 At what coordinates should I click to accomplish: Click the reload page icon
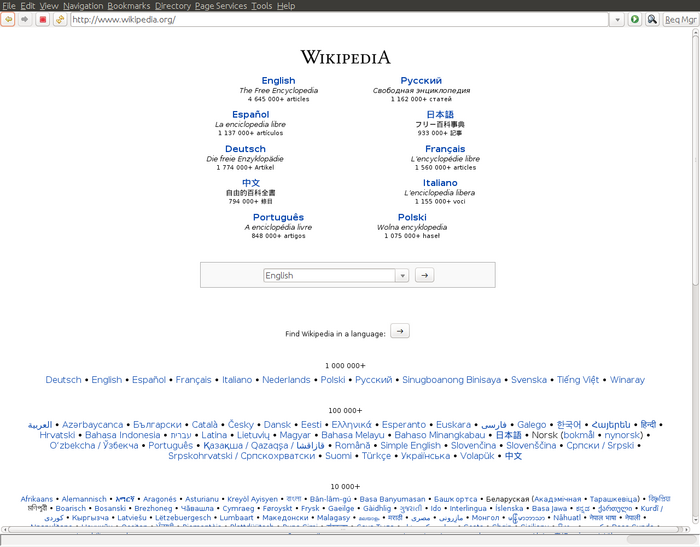(x=59, y=19)
